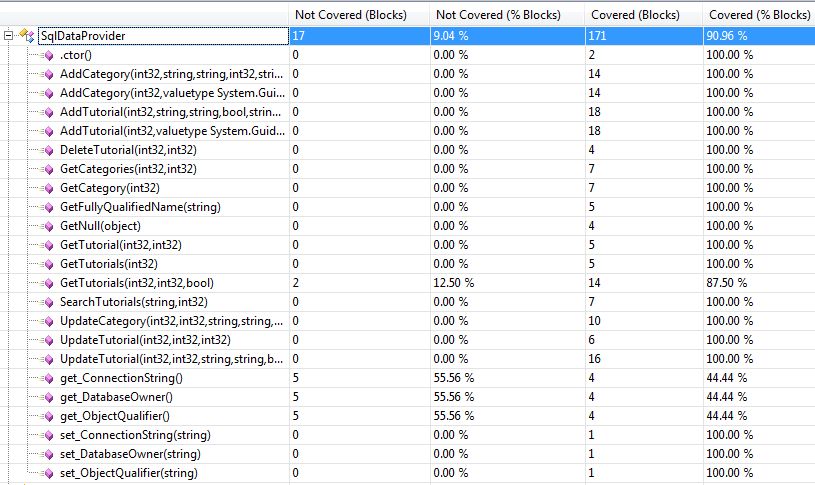Select set_ObjectQualifier(string) method
815x485 pixels.
point(129,473)
